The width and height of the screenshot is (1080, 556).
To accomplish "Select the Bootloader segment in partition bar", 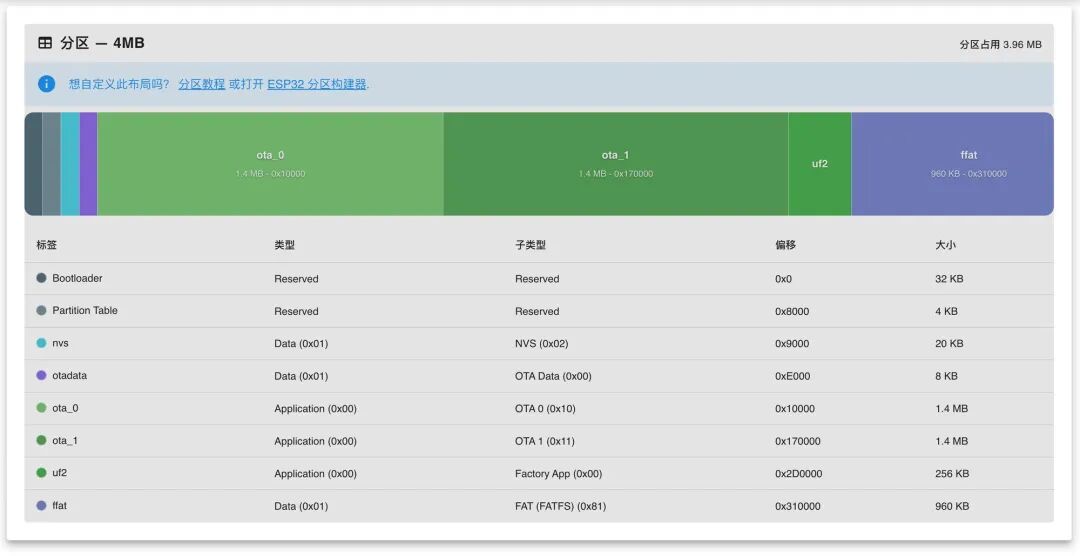I will coord(33,164).
